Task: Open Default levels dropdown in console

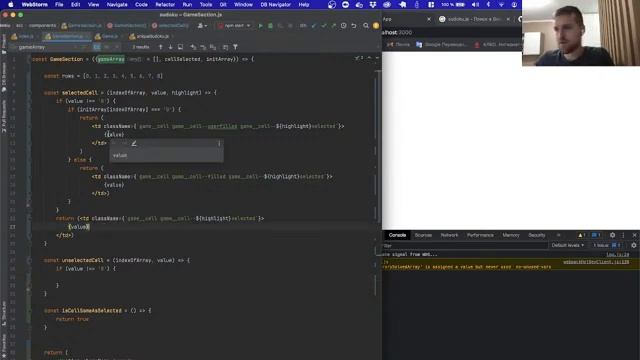Action: (x=567, y=245)
